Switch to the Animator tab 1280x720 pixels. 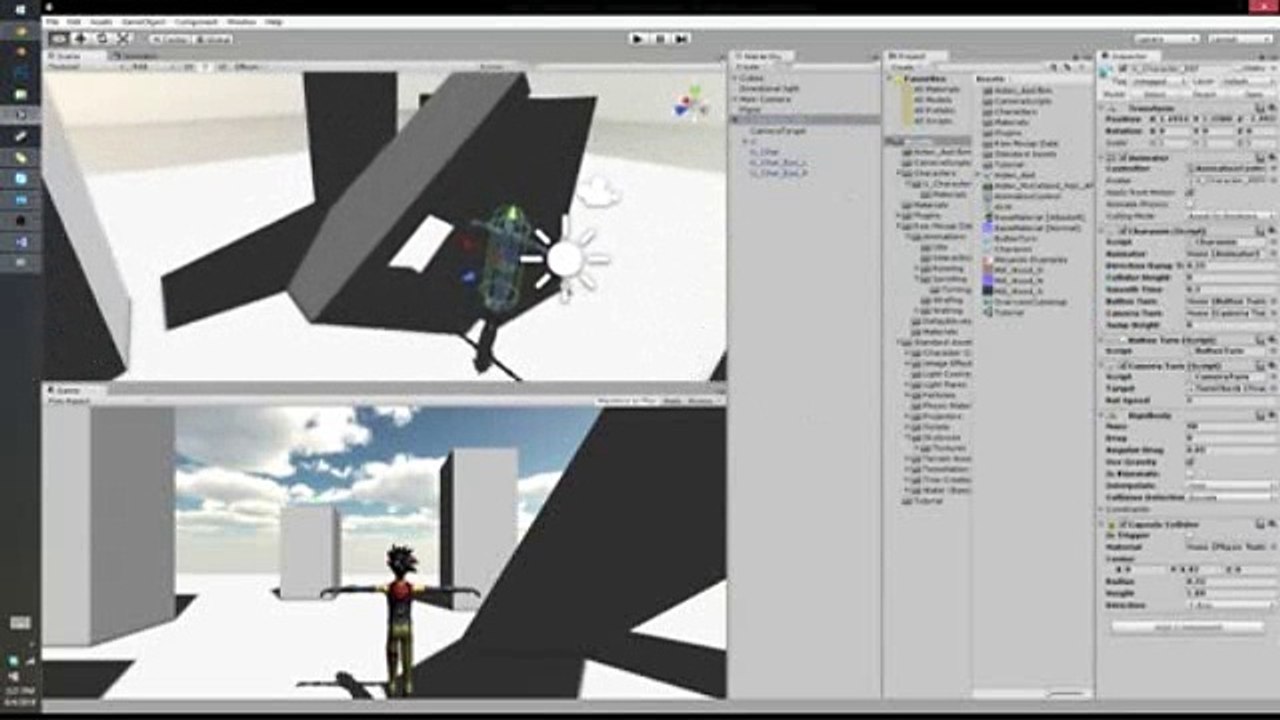[x=137, y=56]
